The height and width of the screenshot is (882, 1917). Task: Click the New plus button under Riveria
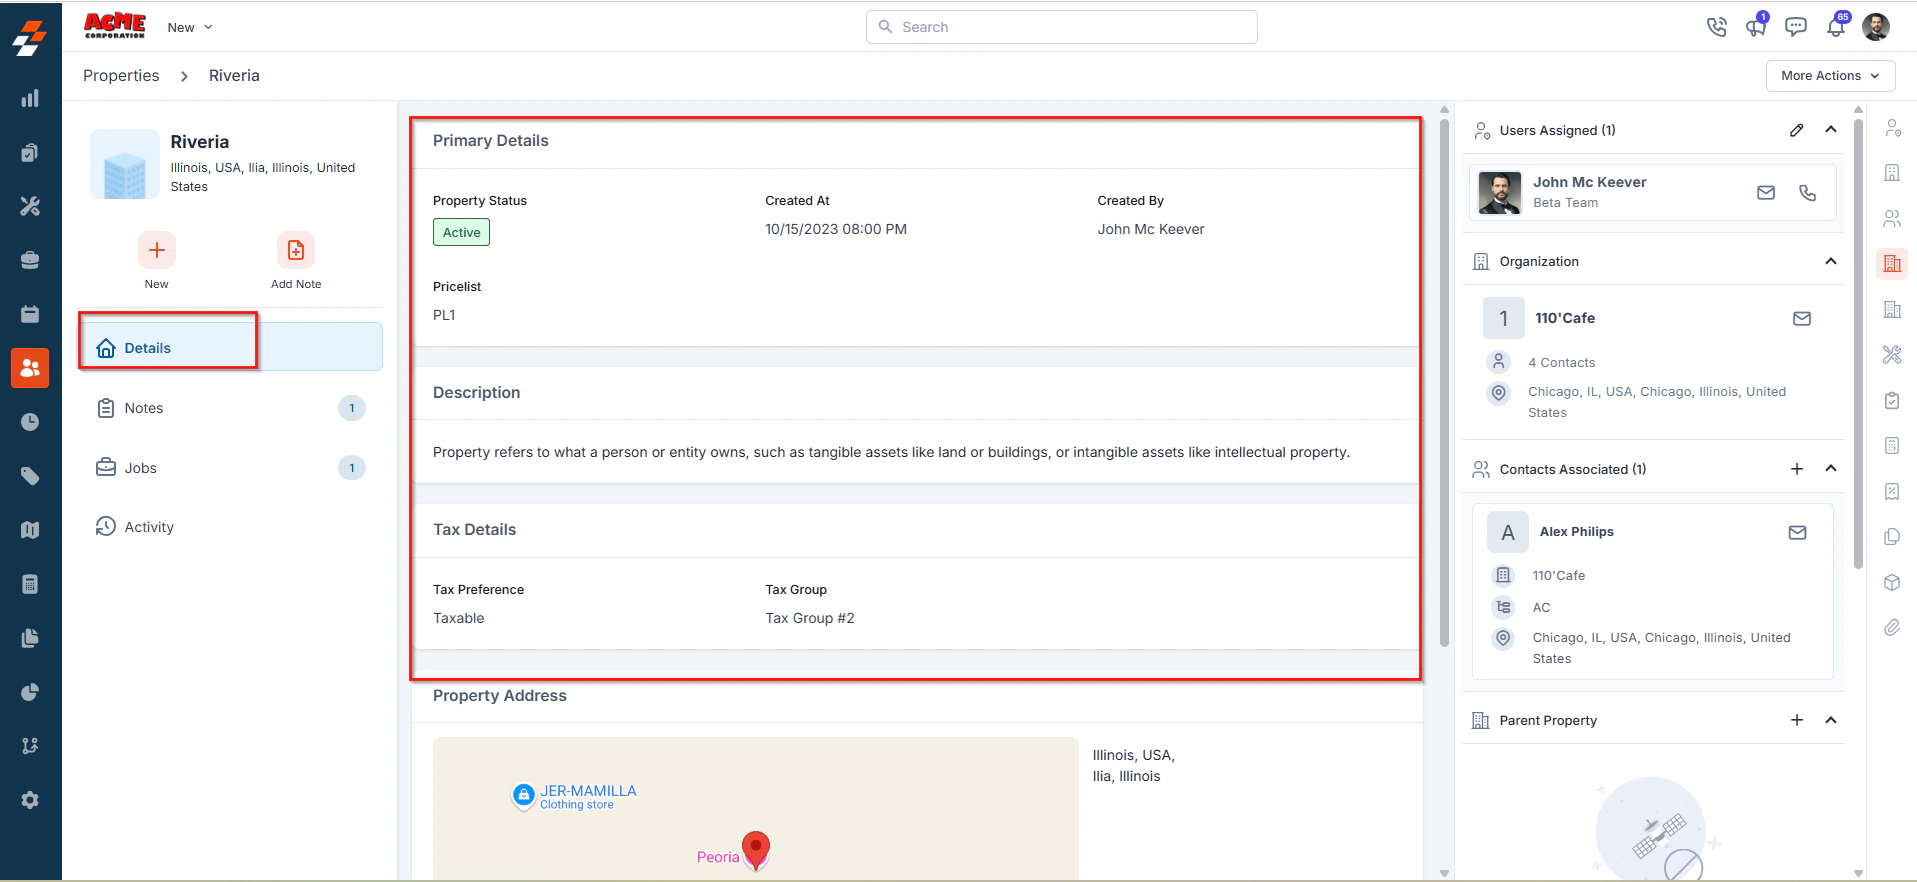click(x=157, y=250)
